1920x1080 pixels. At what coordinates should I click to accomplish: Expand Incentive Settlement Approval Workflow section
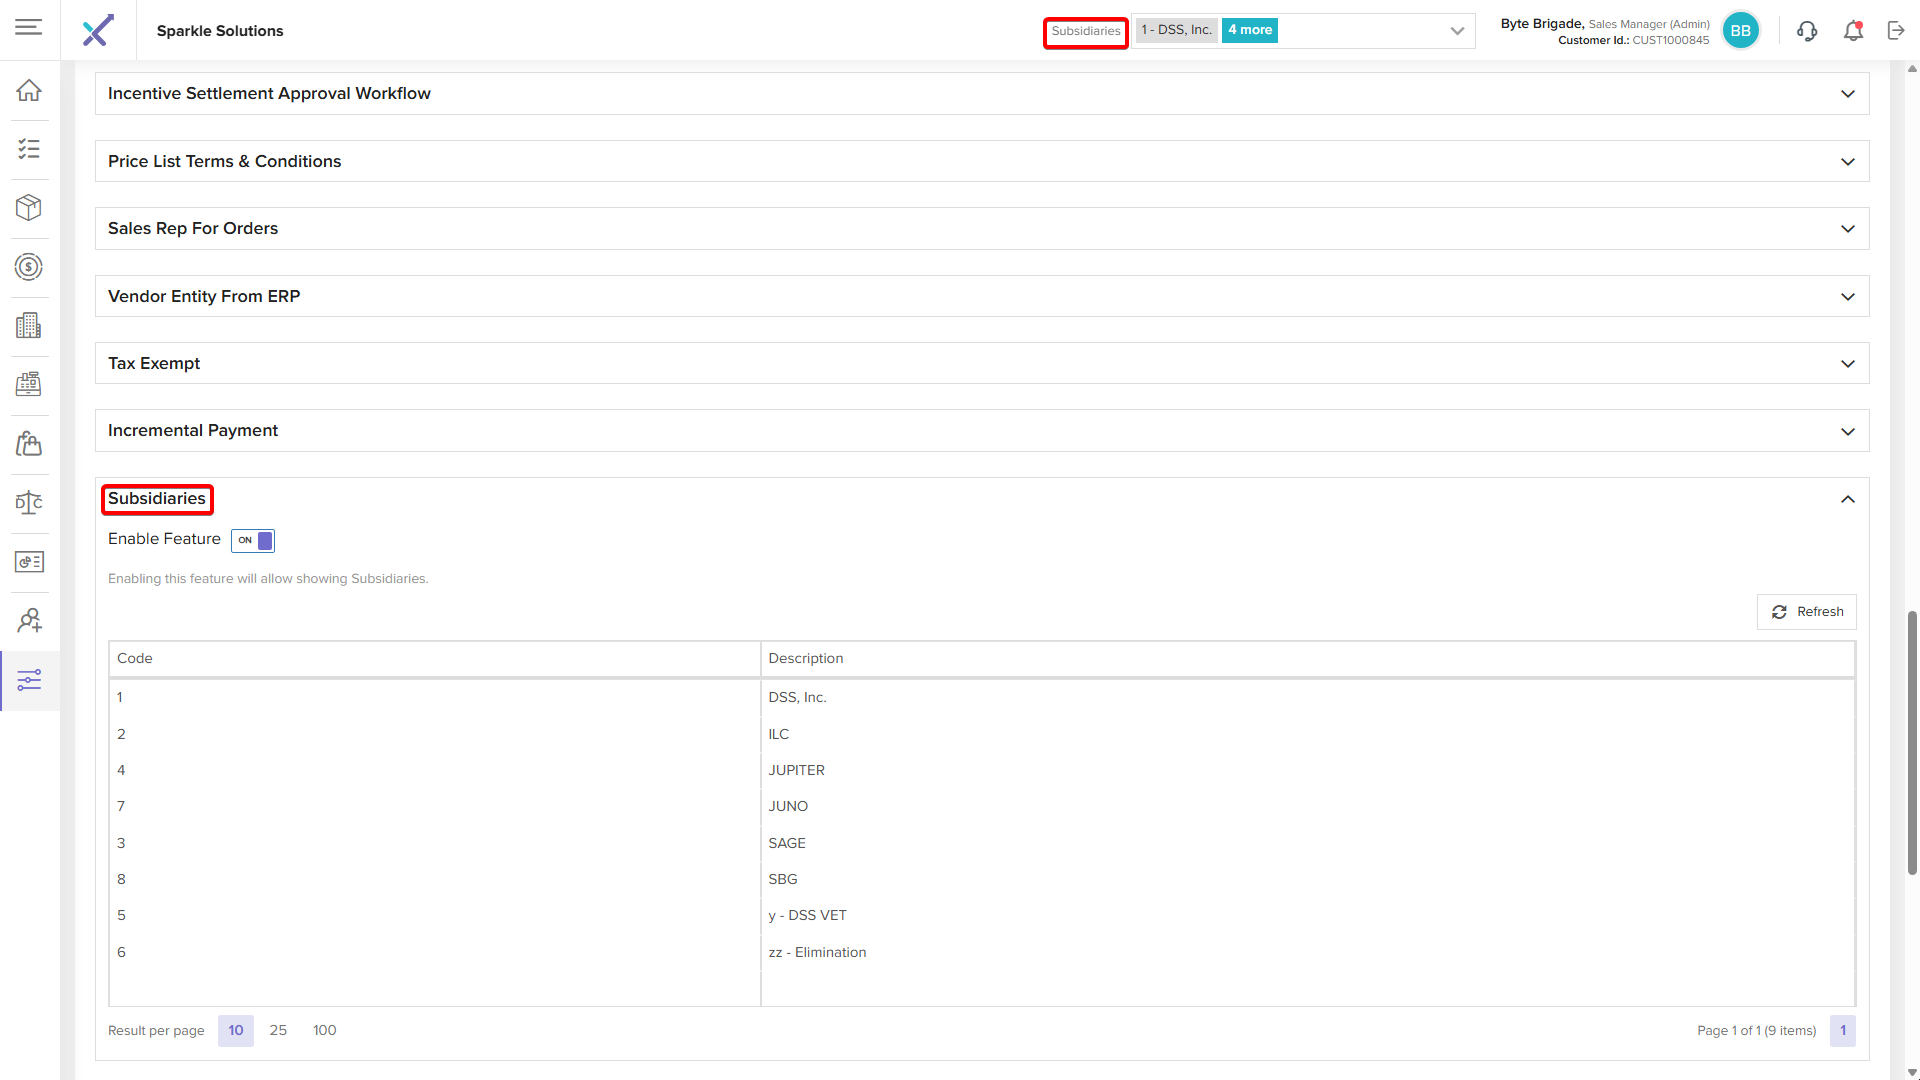coord(1847,94)
